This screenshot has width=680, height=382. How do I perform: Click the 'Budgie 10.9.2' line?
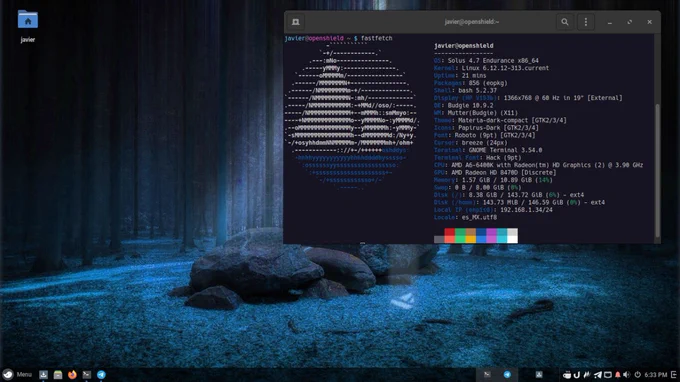tap(464, 105)
